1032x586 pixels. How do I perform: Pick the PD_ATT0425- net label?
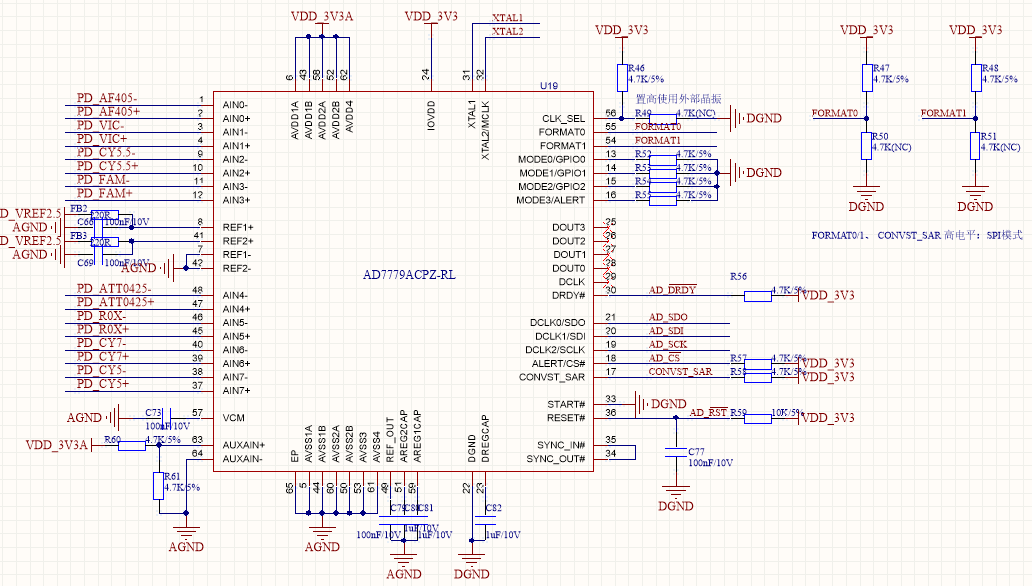coord(114,288)
